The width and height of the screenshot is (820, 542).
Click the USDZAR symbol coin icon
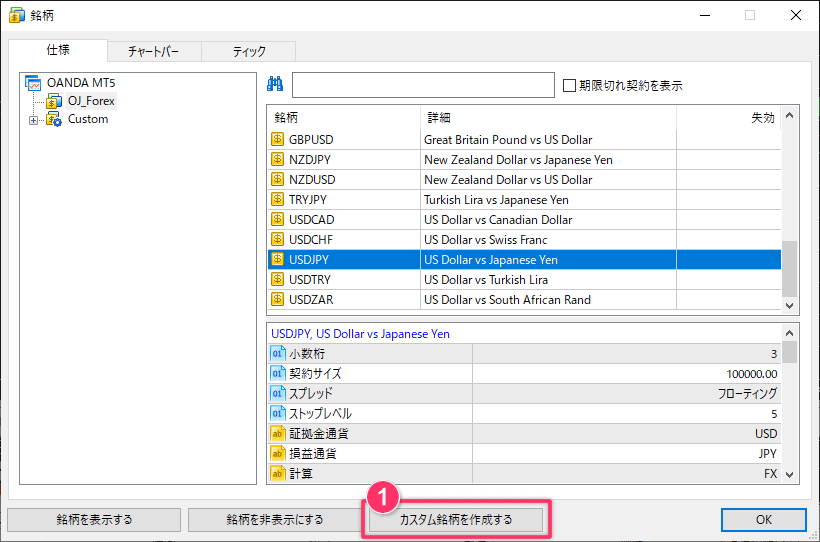tap(277, 299)
